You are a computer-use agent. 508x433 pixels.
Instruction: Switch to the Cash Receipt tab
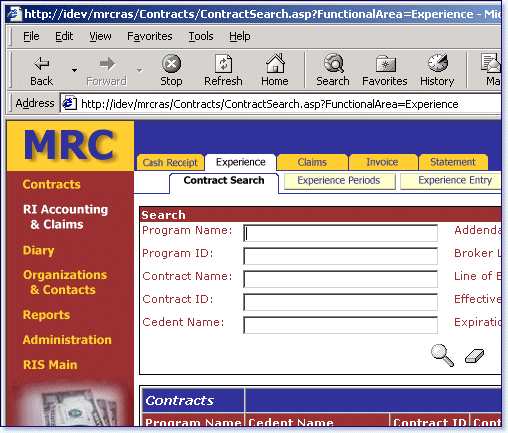[170, 162]
